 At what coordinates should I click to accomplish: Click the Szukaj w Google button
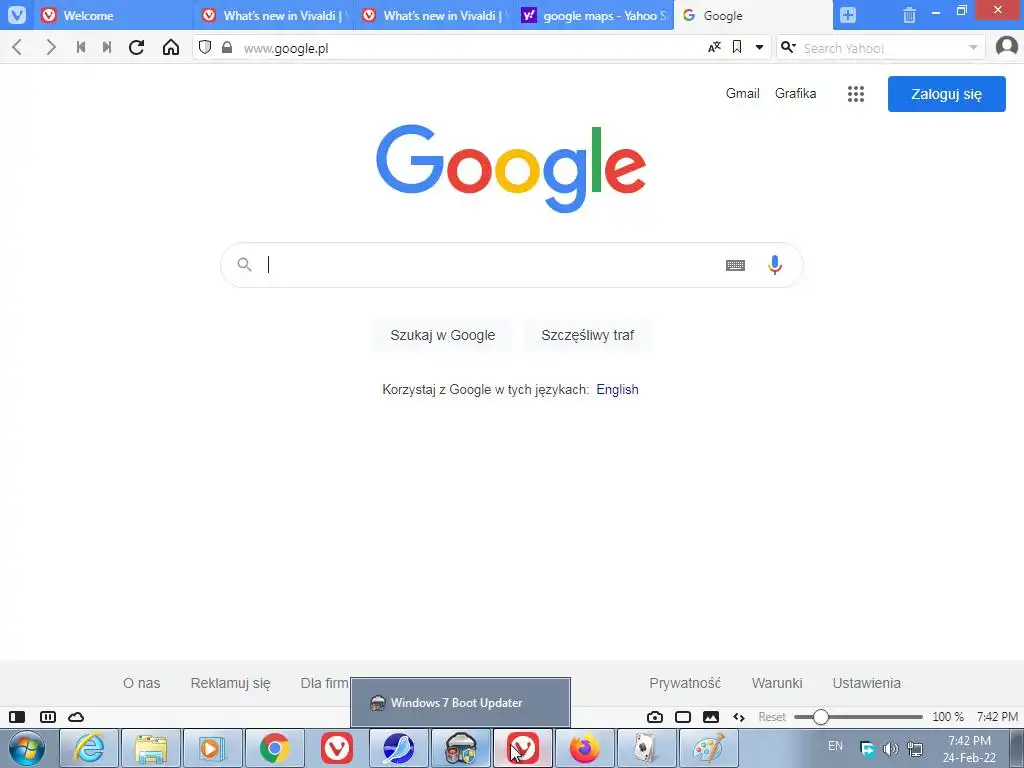click(x=443, y=335)
